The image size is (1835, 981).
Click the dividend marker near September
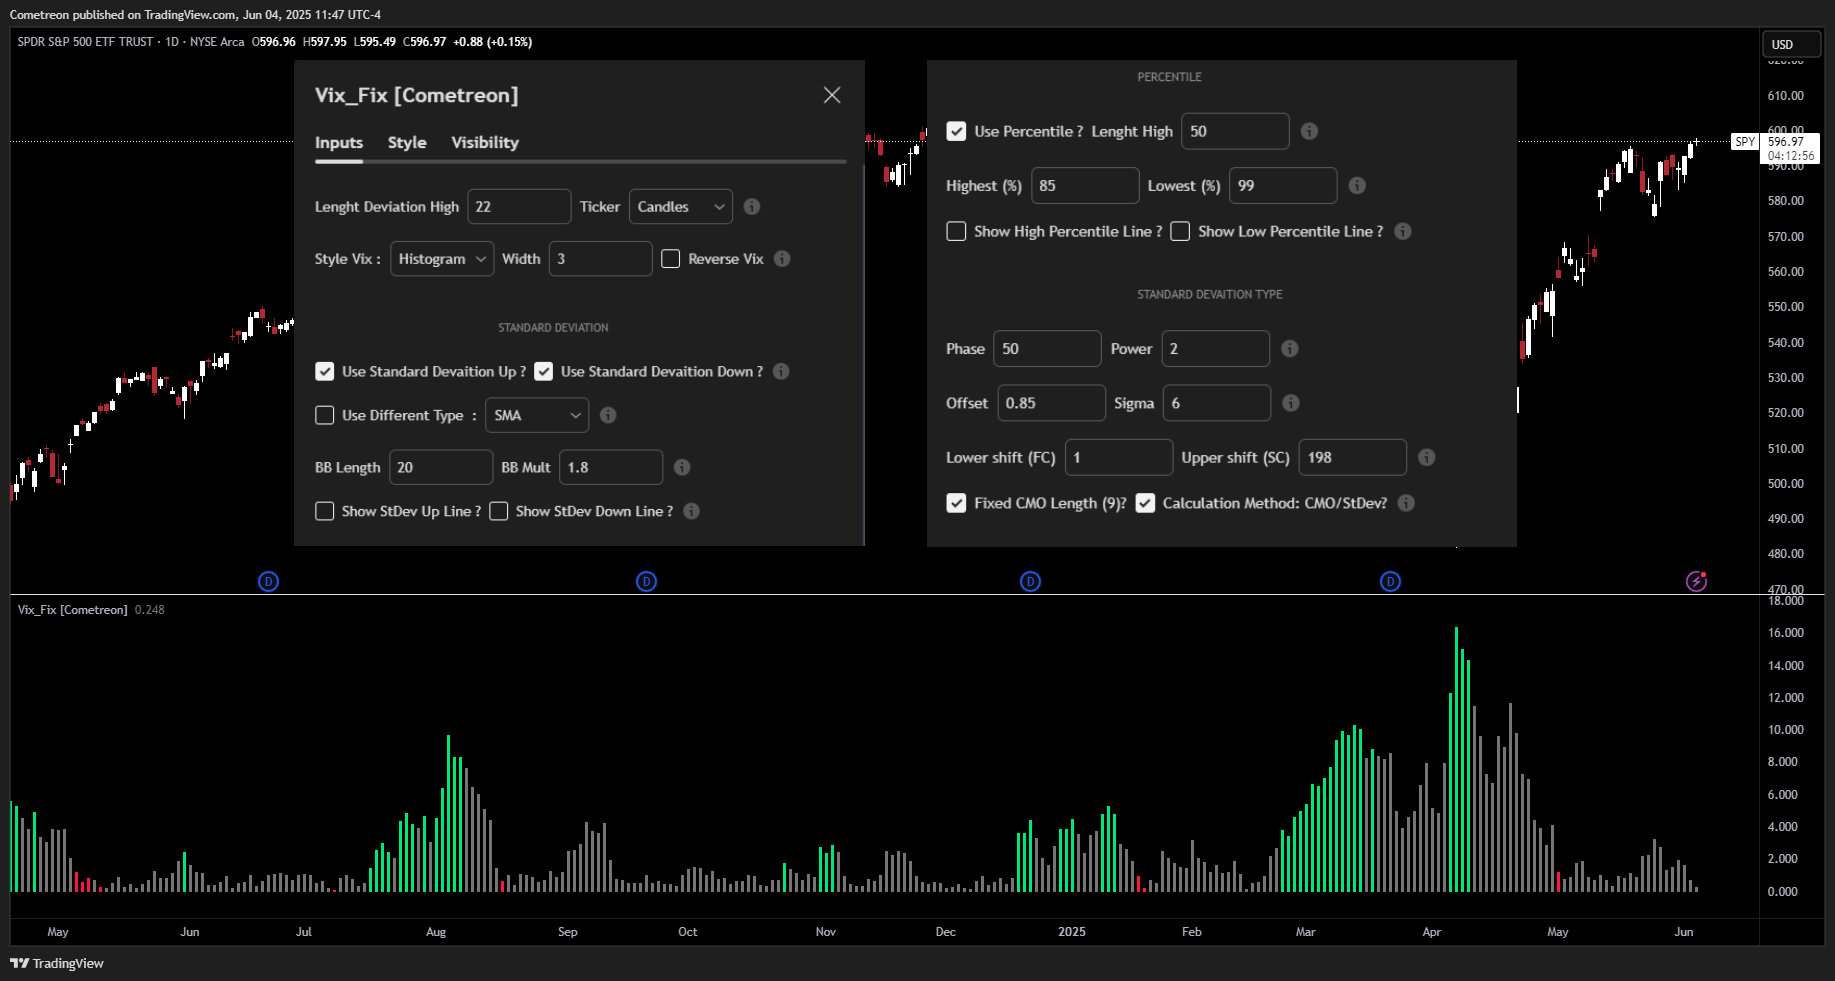647,581
